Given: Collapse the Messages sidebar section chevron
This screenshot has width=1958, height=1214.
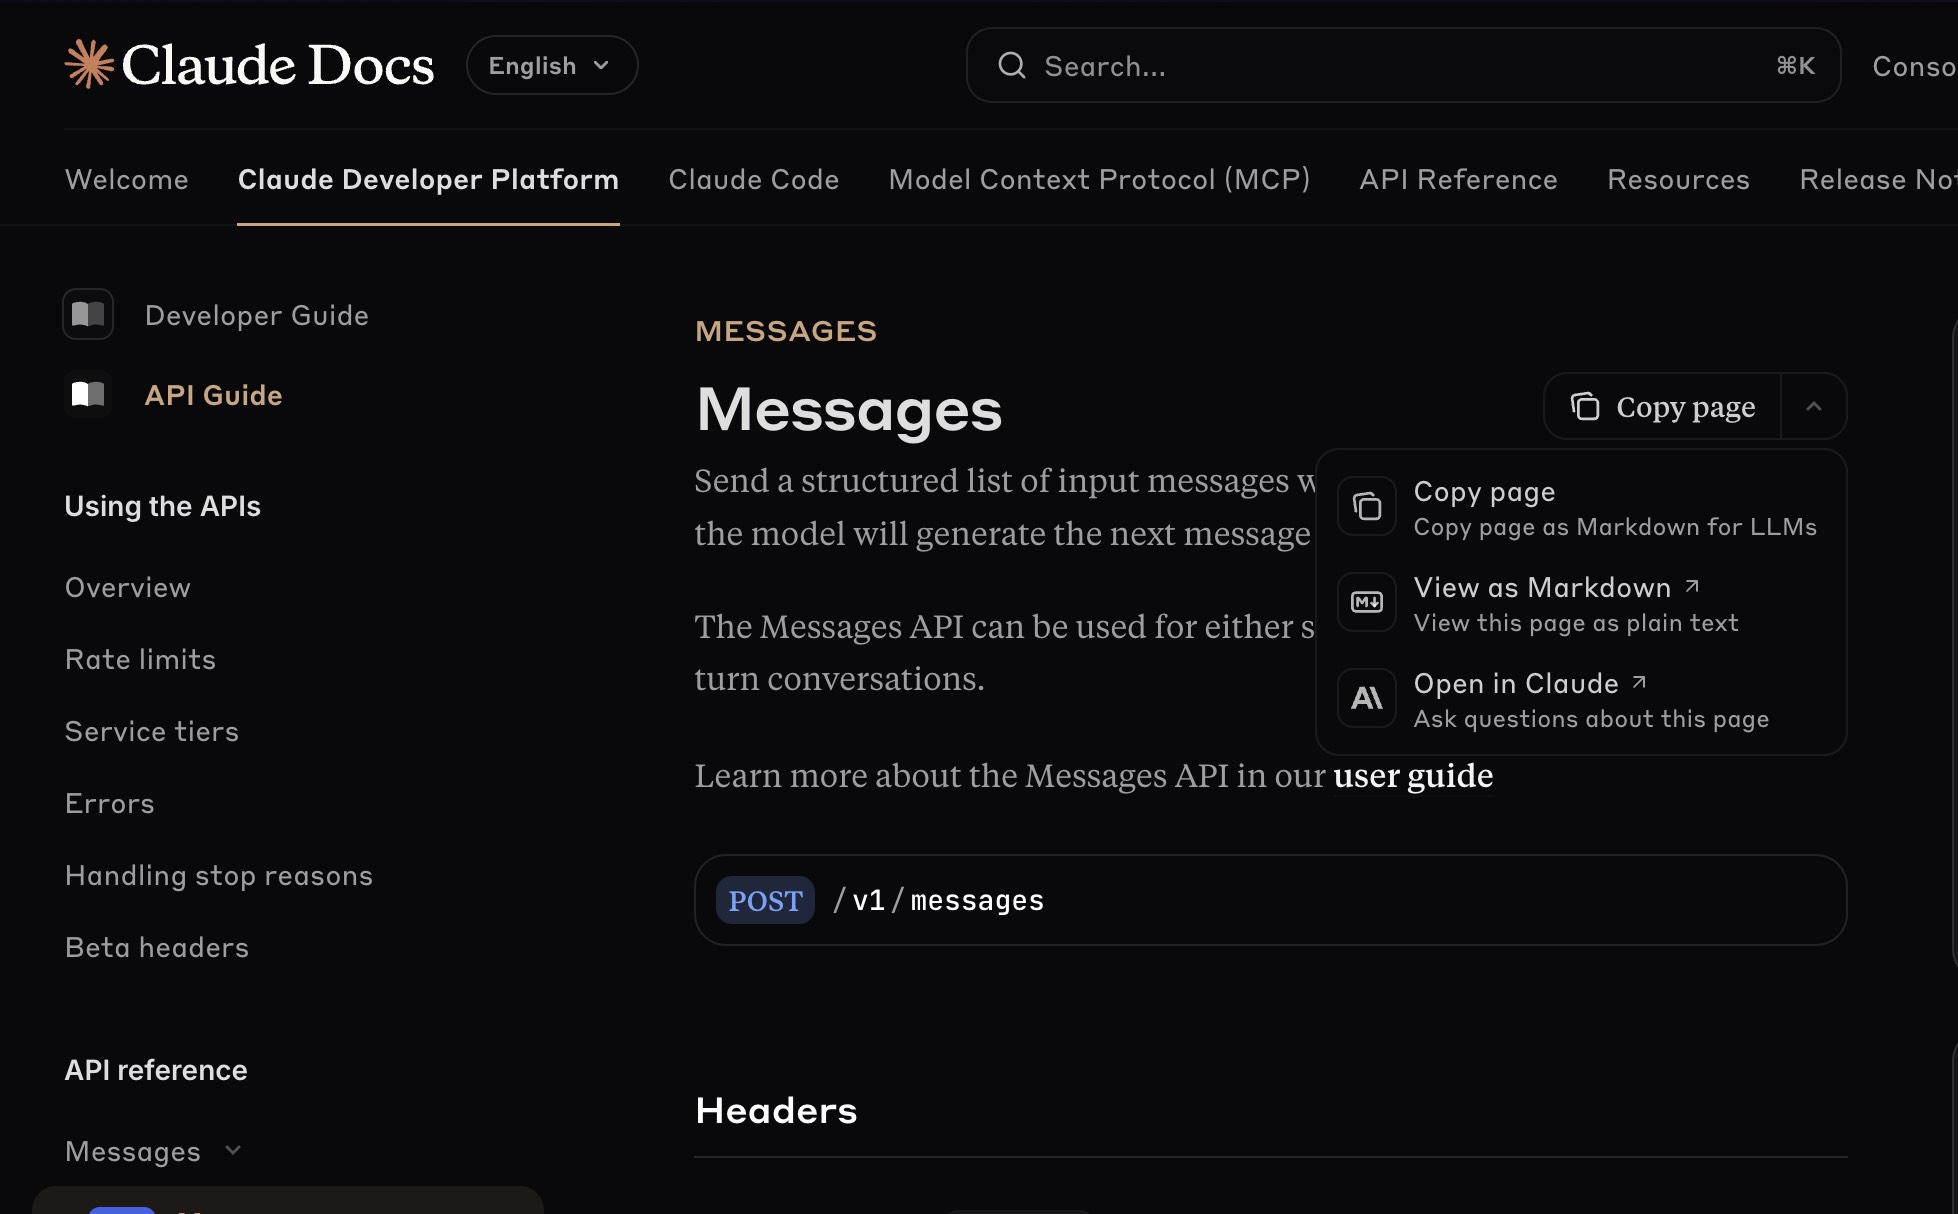Looking at the screenshot, I should point(233,1151).
